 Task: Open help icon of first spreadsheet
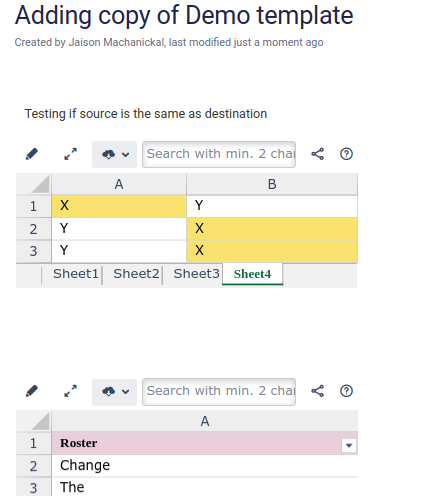[346, 154]
